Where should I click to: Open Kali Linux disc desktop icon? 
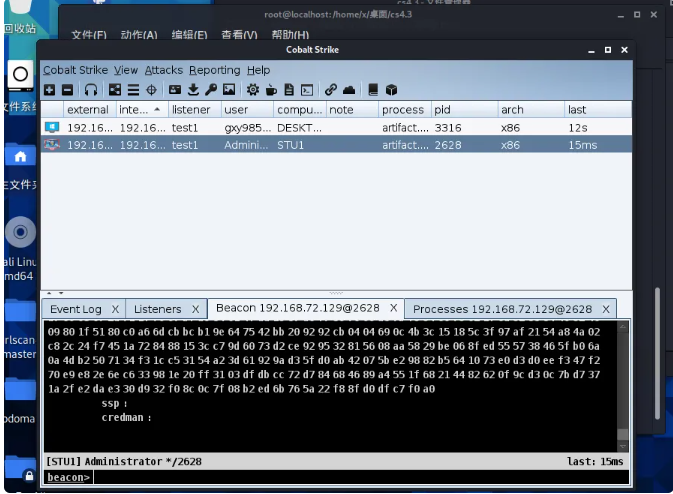pos(20,232)
